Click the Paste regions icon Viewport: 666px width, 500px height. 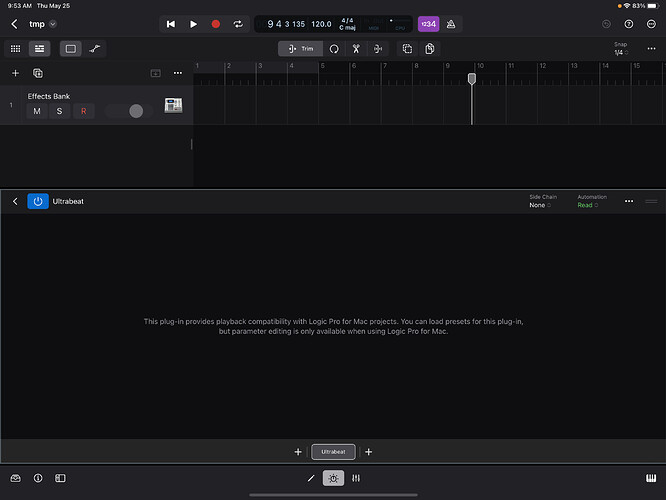[x=429, y=49]
